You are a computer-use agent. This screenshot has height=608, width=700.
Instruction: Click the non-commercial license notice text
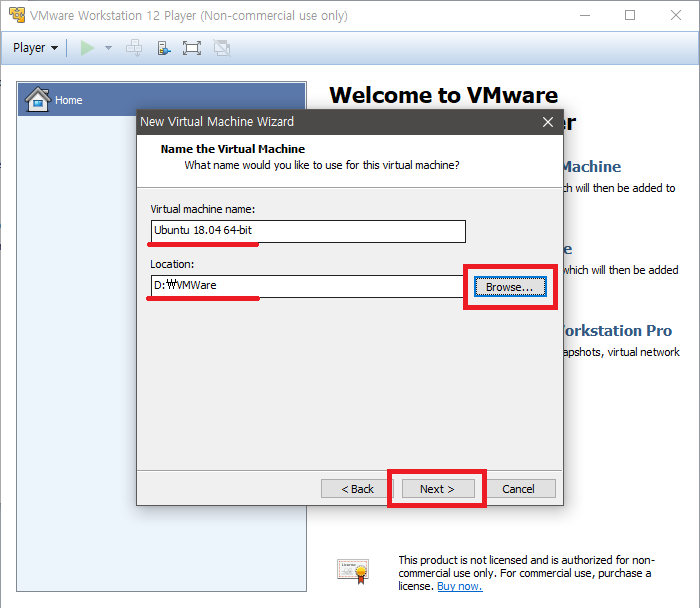point(526,573)
